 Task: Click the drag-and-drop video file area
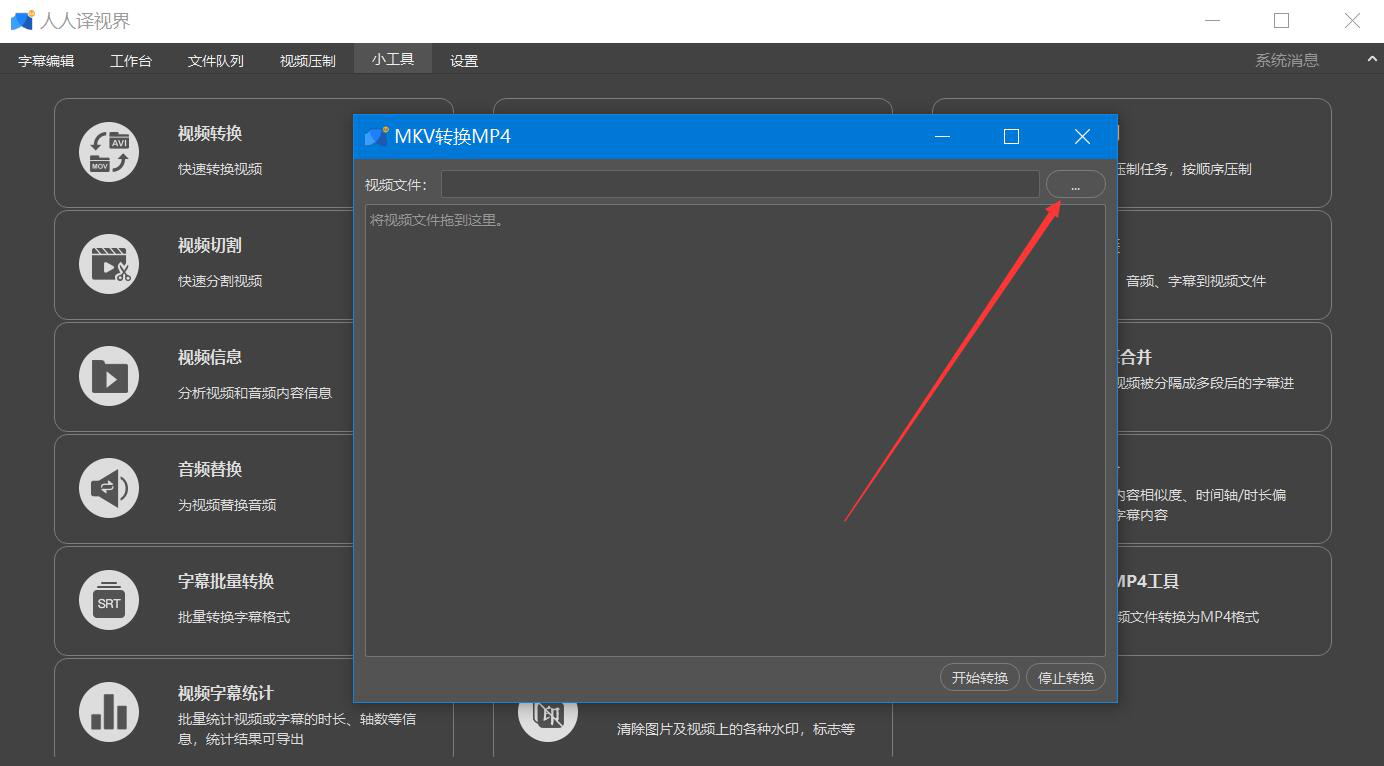(735, 430)
